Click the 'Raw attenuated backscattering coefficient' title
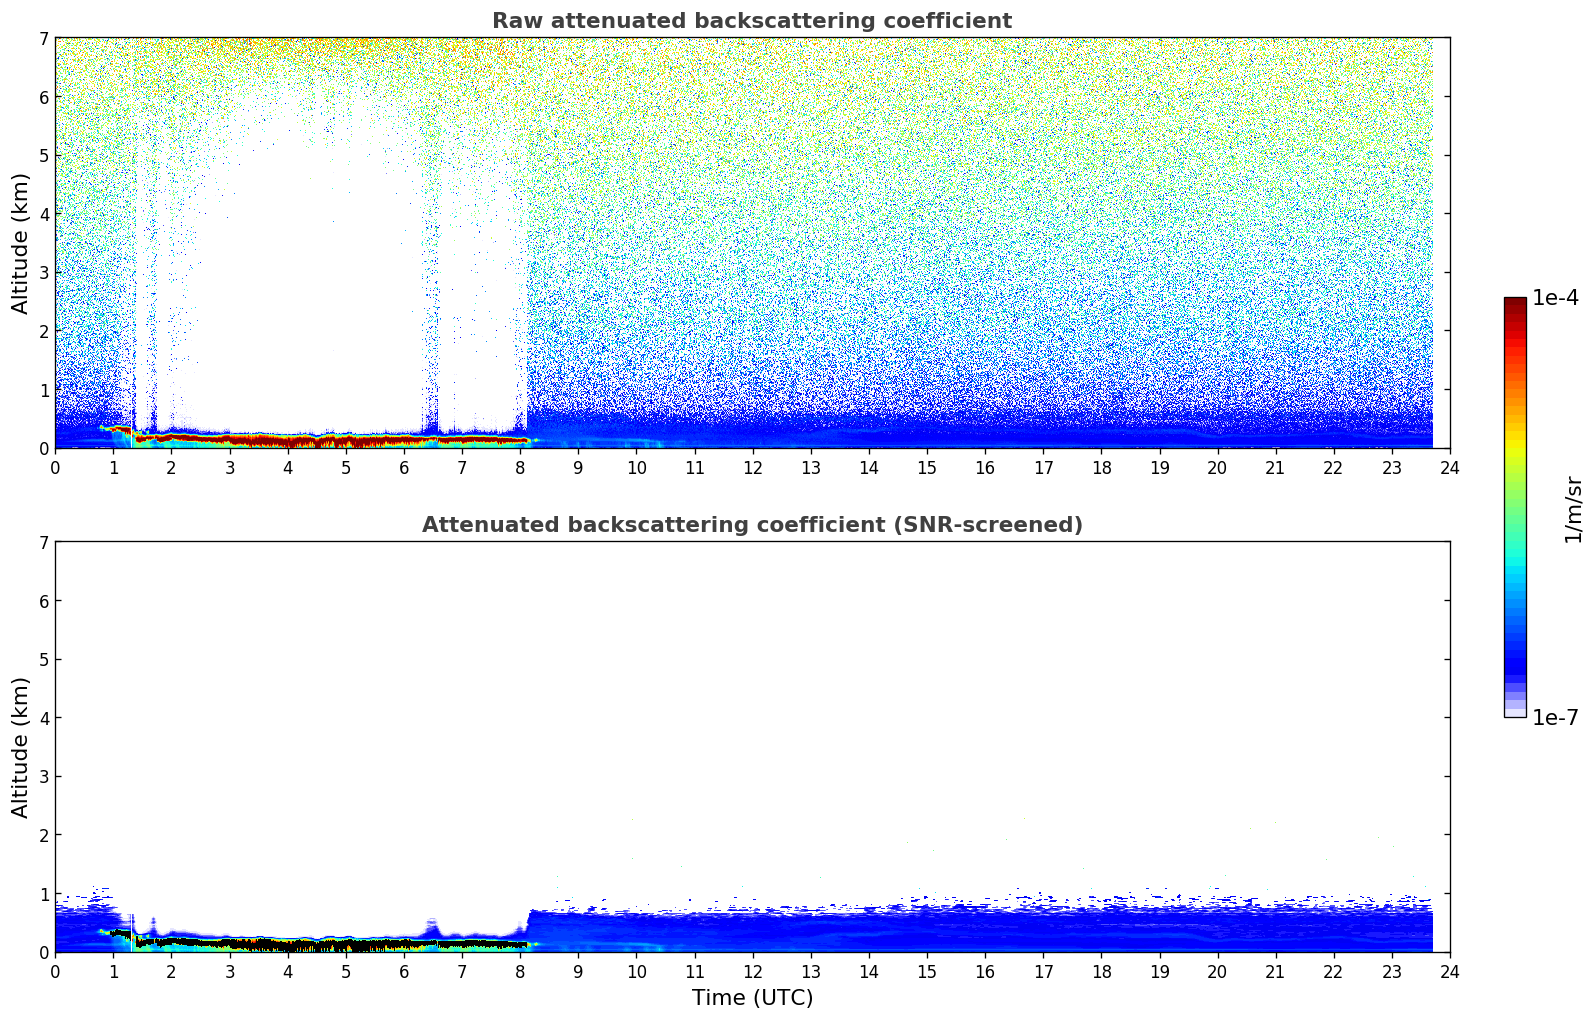 tap(752, 21)
